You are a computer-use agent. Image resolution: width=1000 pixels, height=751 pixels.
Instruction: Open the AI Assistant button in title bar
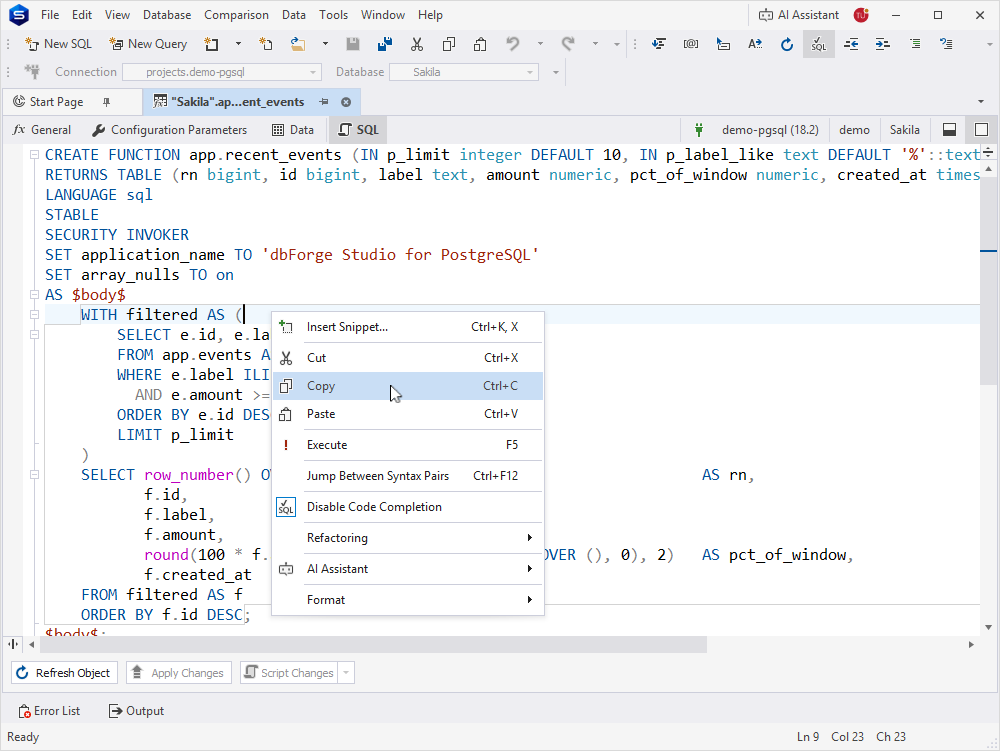pos(798,15)
